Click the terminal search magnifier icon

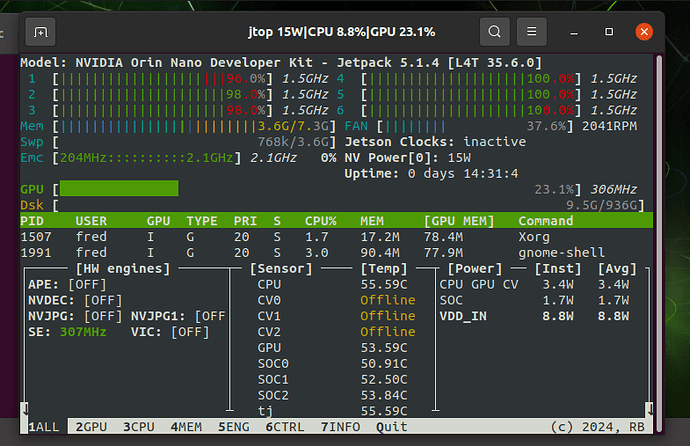point(495,32)
